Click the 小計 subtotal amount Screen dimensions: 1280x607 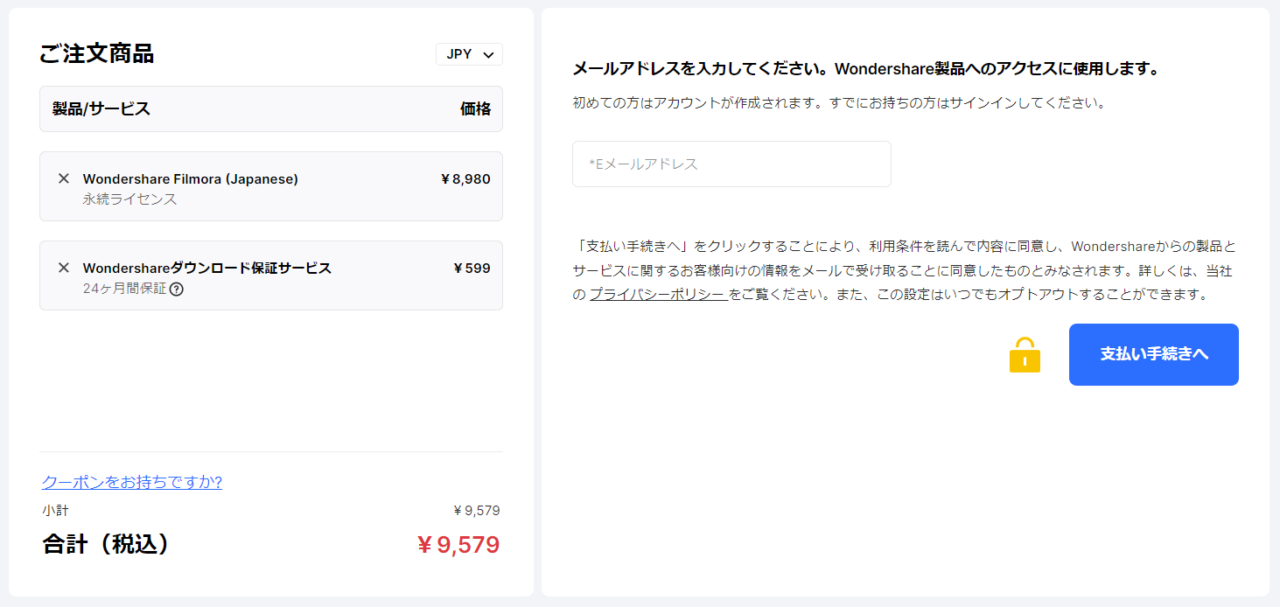click(476, 511)
